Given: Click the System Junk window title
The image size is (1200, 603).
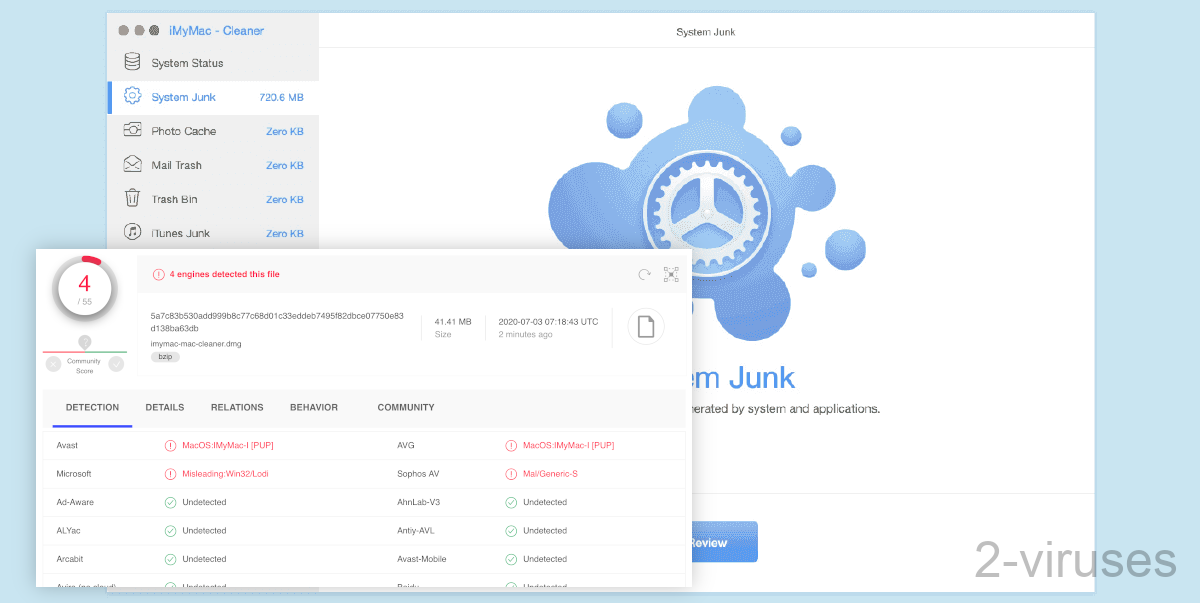Looking at the screenshot, I should point(706,32).
